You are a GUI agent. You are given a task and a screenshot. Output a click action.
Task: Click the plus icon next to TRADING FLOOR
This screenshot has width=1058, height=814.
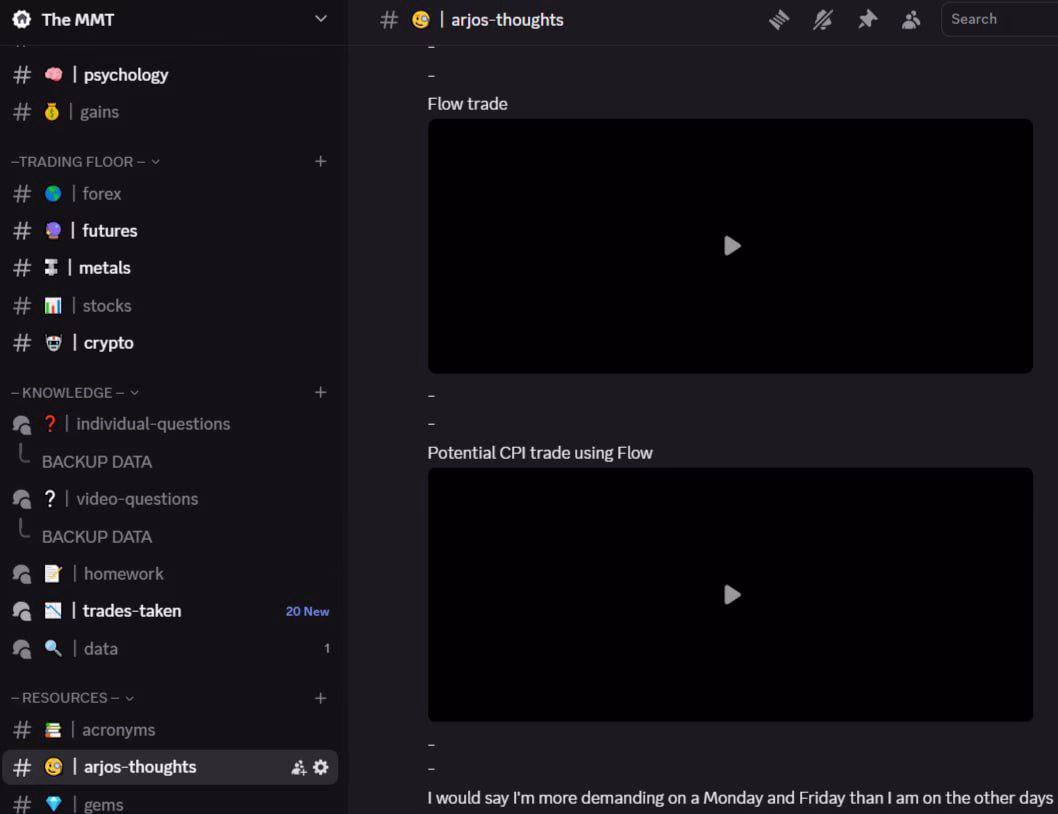(x=320, y=161)
